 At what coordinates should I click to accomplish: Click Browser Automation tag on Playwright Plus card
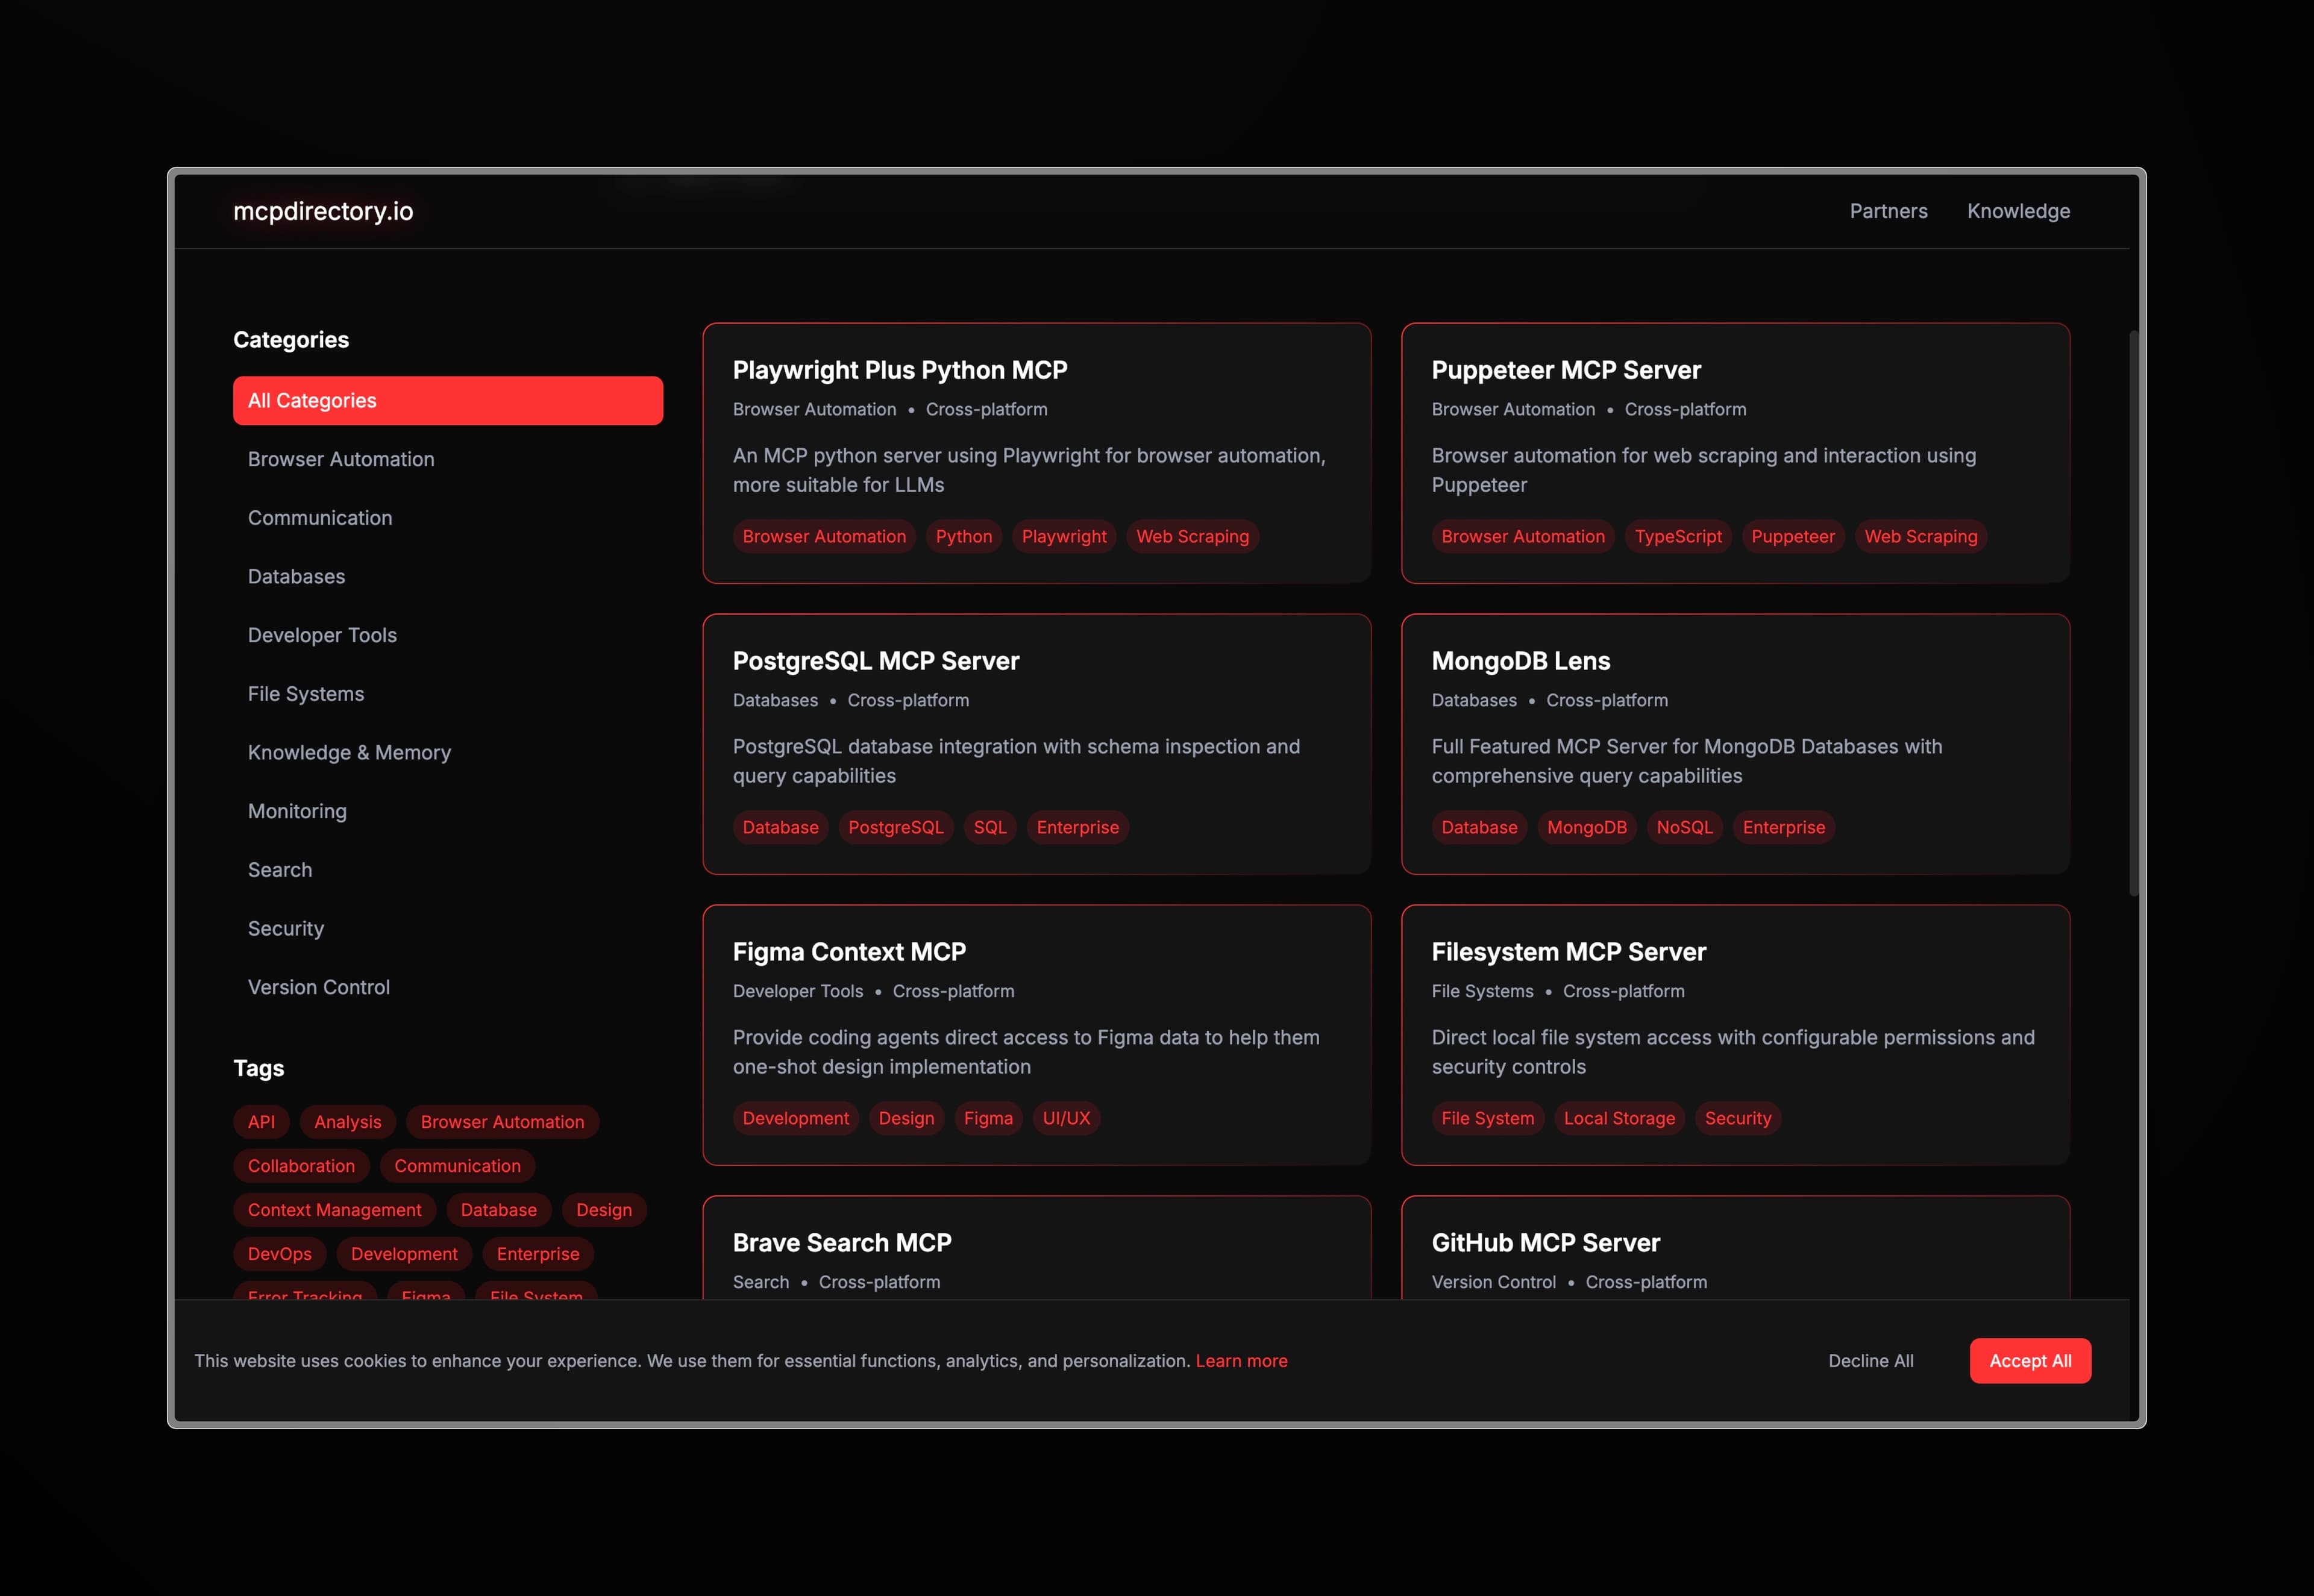[x=824, y=537]
